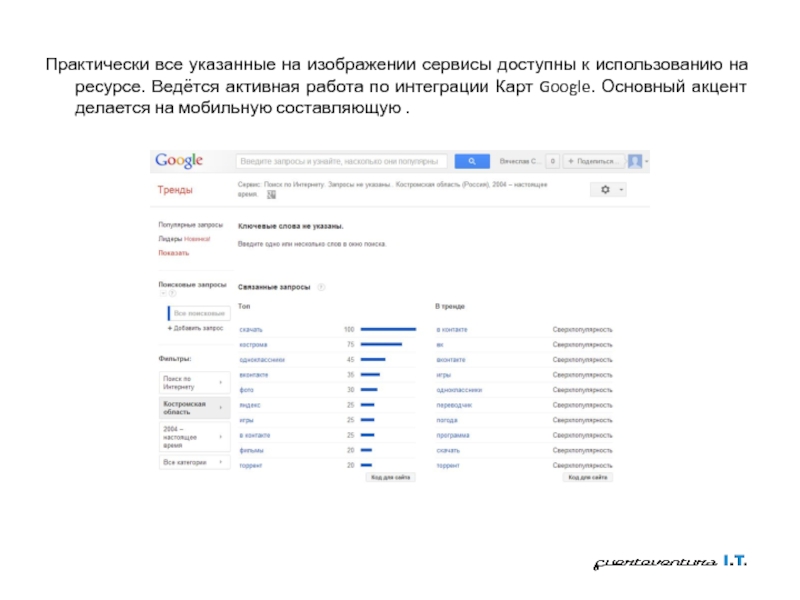800x600 pixels.
Task: Click the value 30 next to фото
Action: coord(351,390)
